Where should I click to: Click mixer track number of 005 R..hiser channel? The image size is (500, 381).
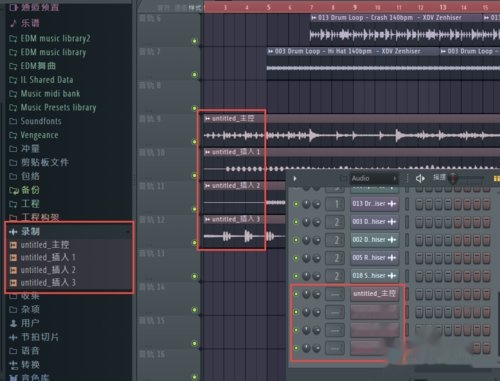tap(335, 258)
